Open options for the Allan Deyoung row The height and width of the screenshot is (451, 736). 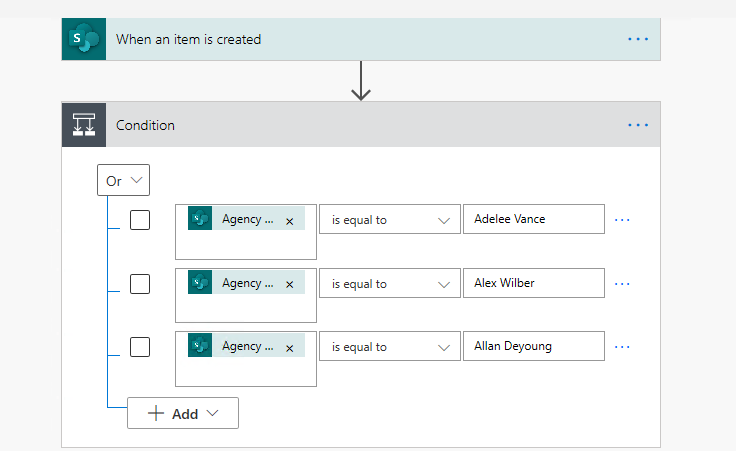tap(622, 347)
